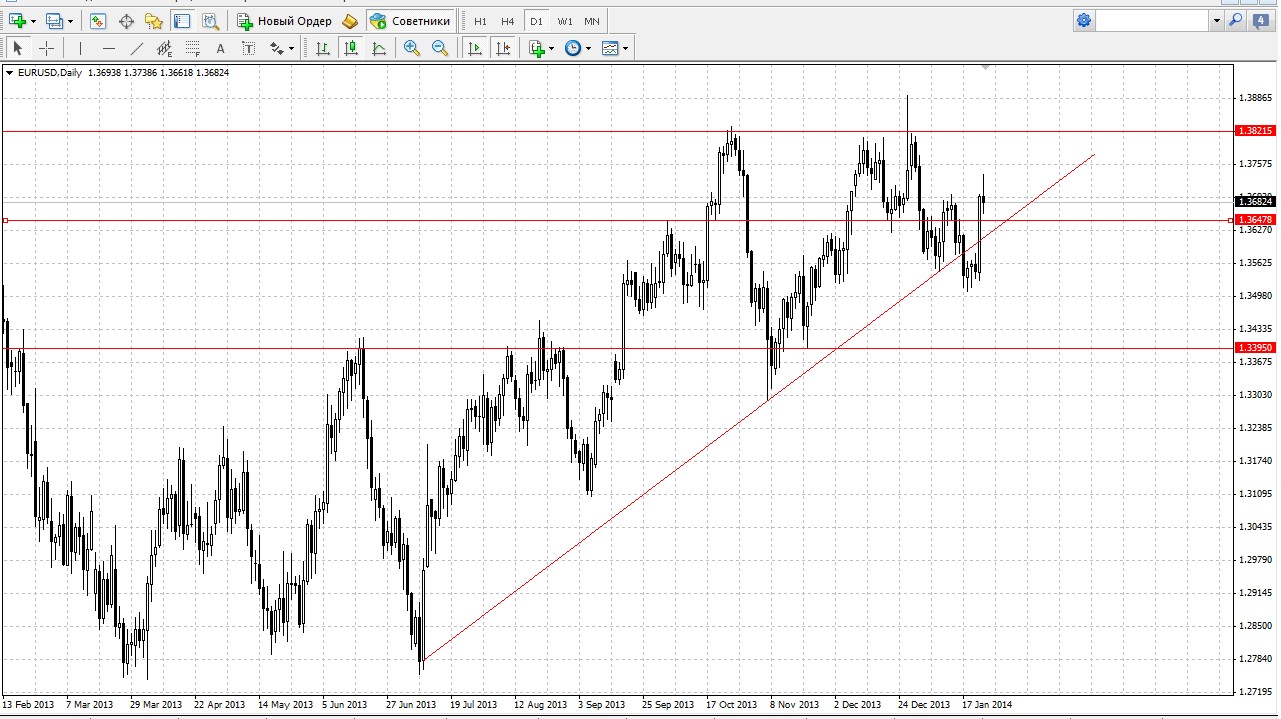Image resolution: width=1281 pixels, height=719 pixels.
Task: Open the Navigator folder-star icon
Action: tap(154, 21)
